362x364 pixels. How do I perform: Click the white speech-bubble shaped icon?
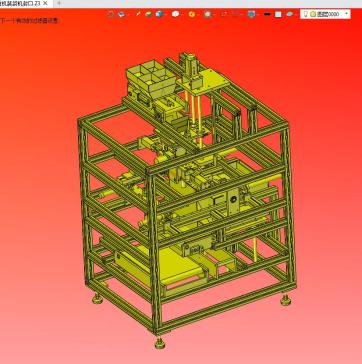(x=176, y=14)
